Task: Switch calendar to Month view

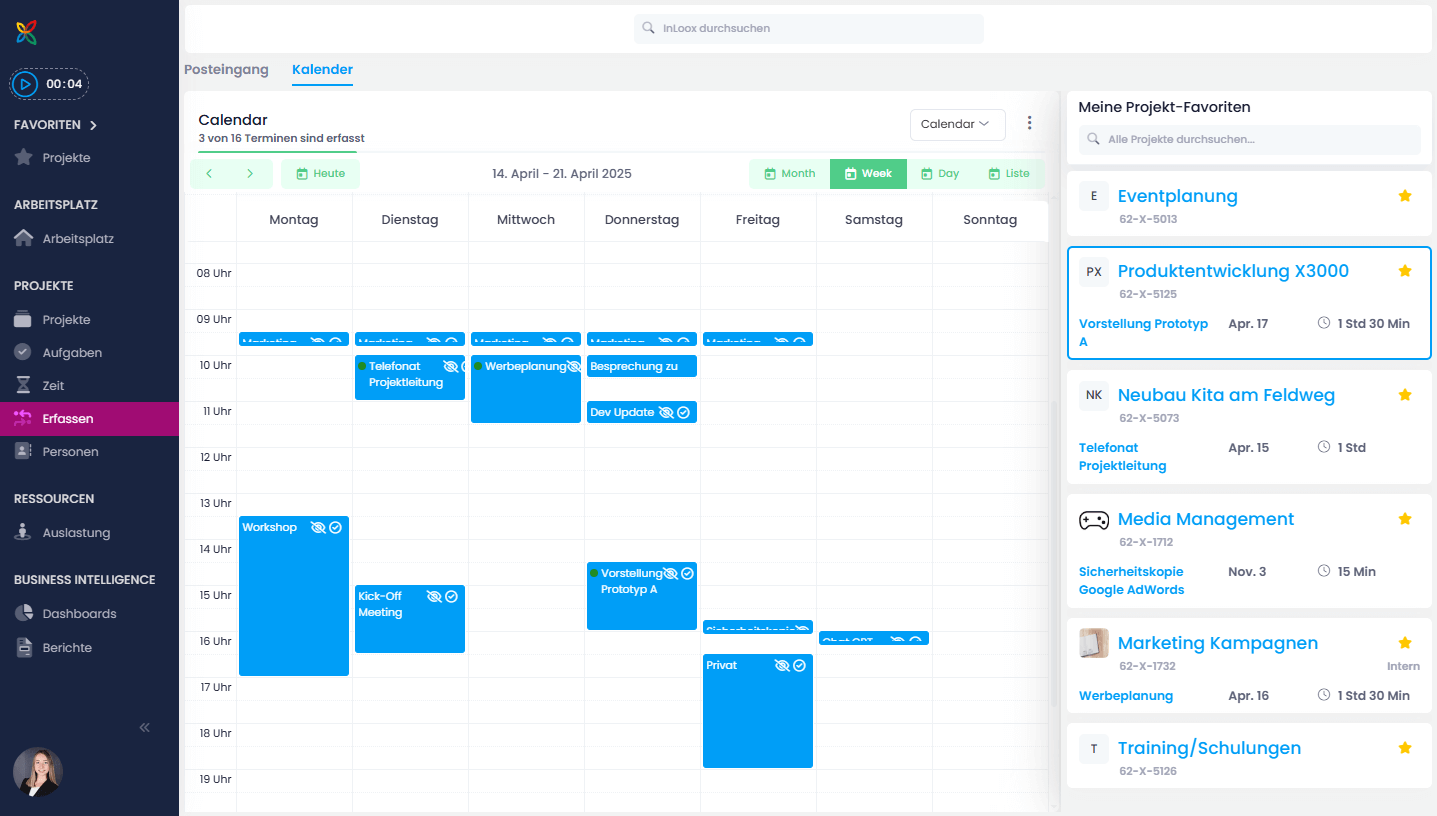Action: pos(789,174)
